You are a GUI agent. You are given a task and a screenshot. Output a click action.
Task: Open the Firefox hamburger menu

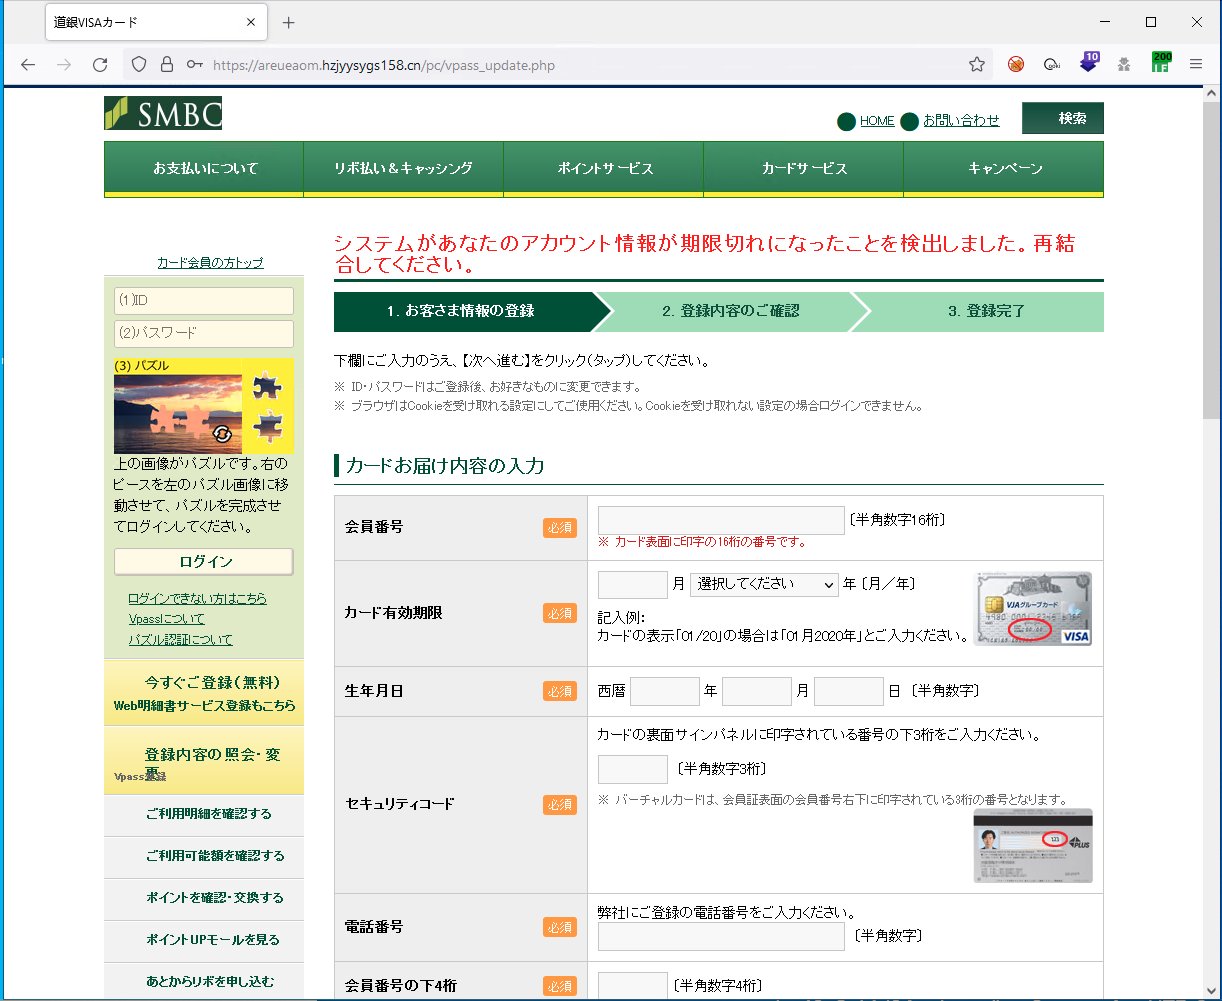pos(1196,65)
